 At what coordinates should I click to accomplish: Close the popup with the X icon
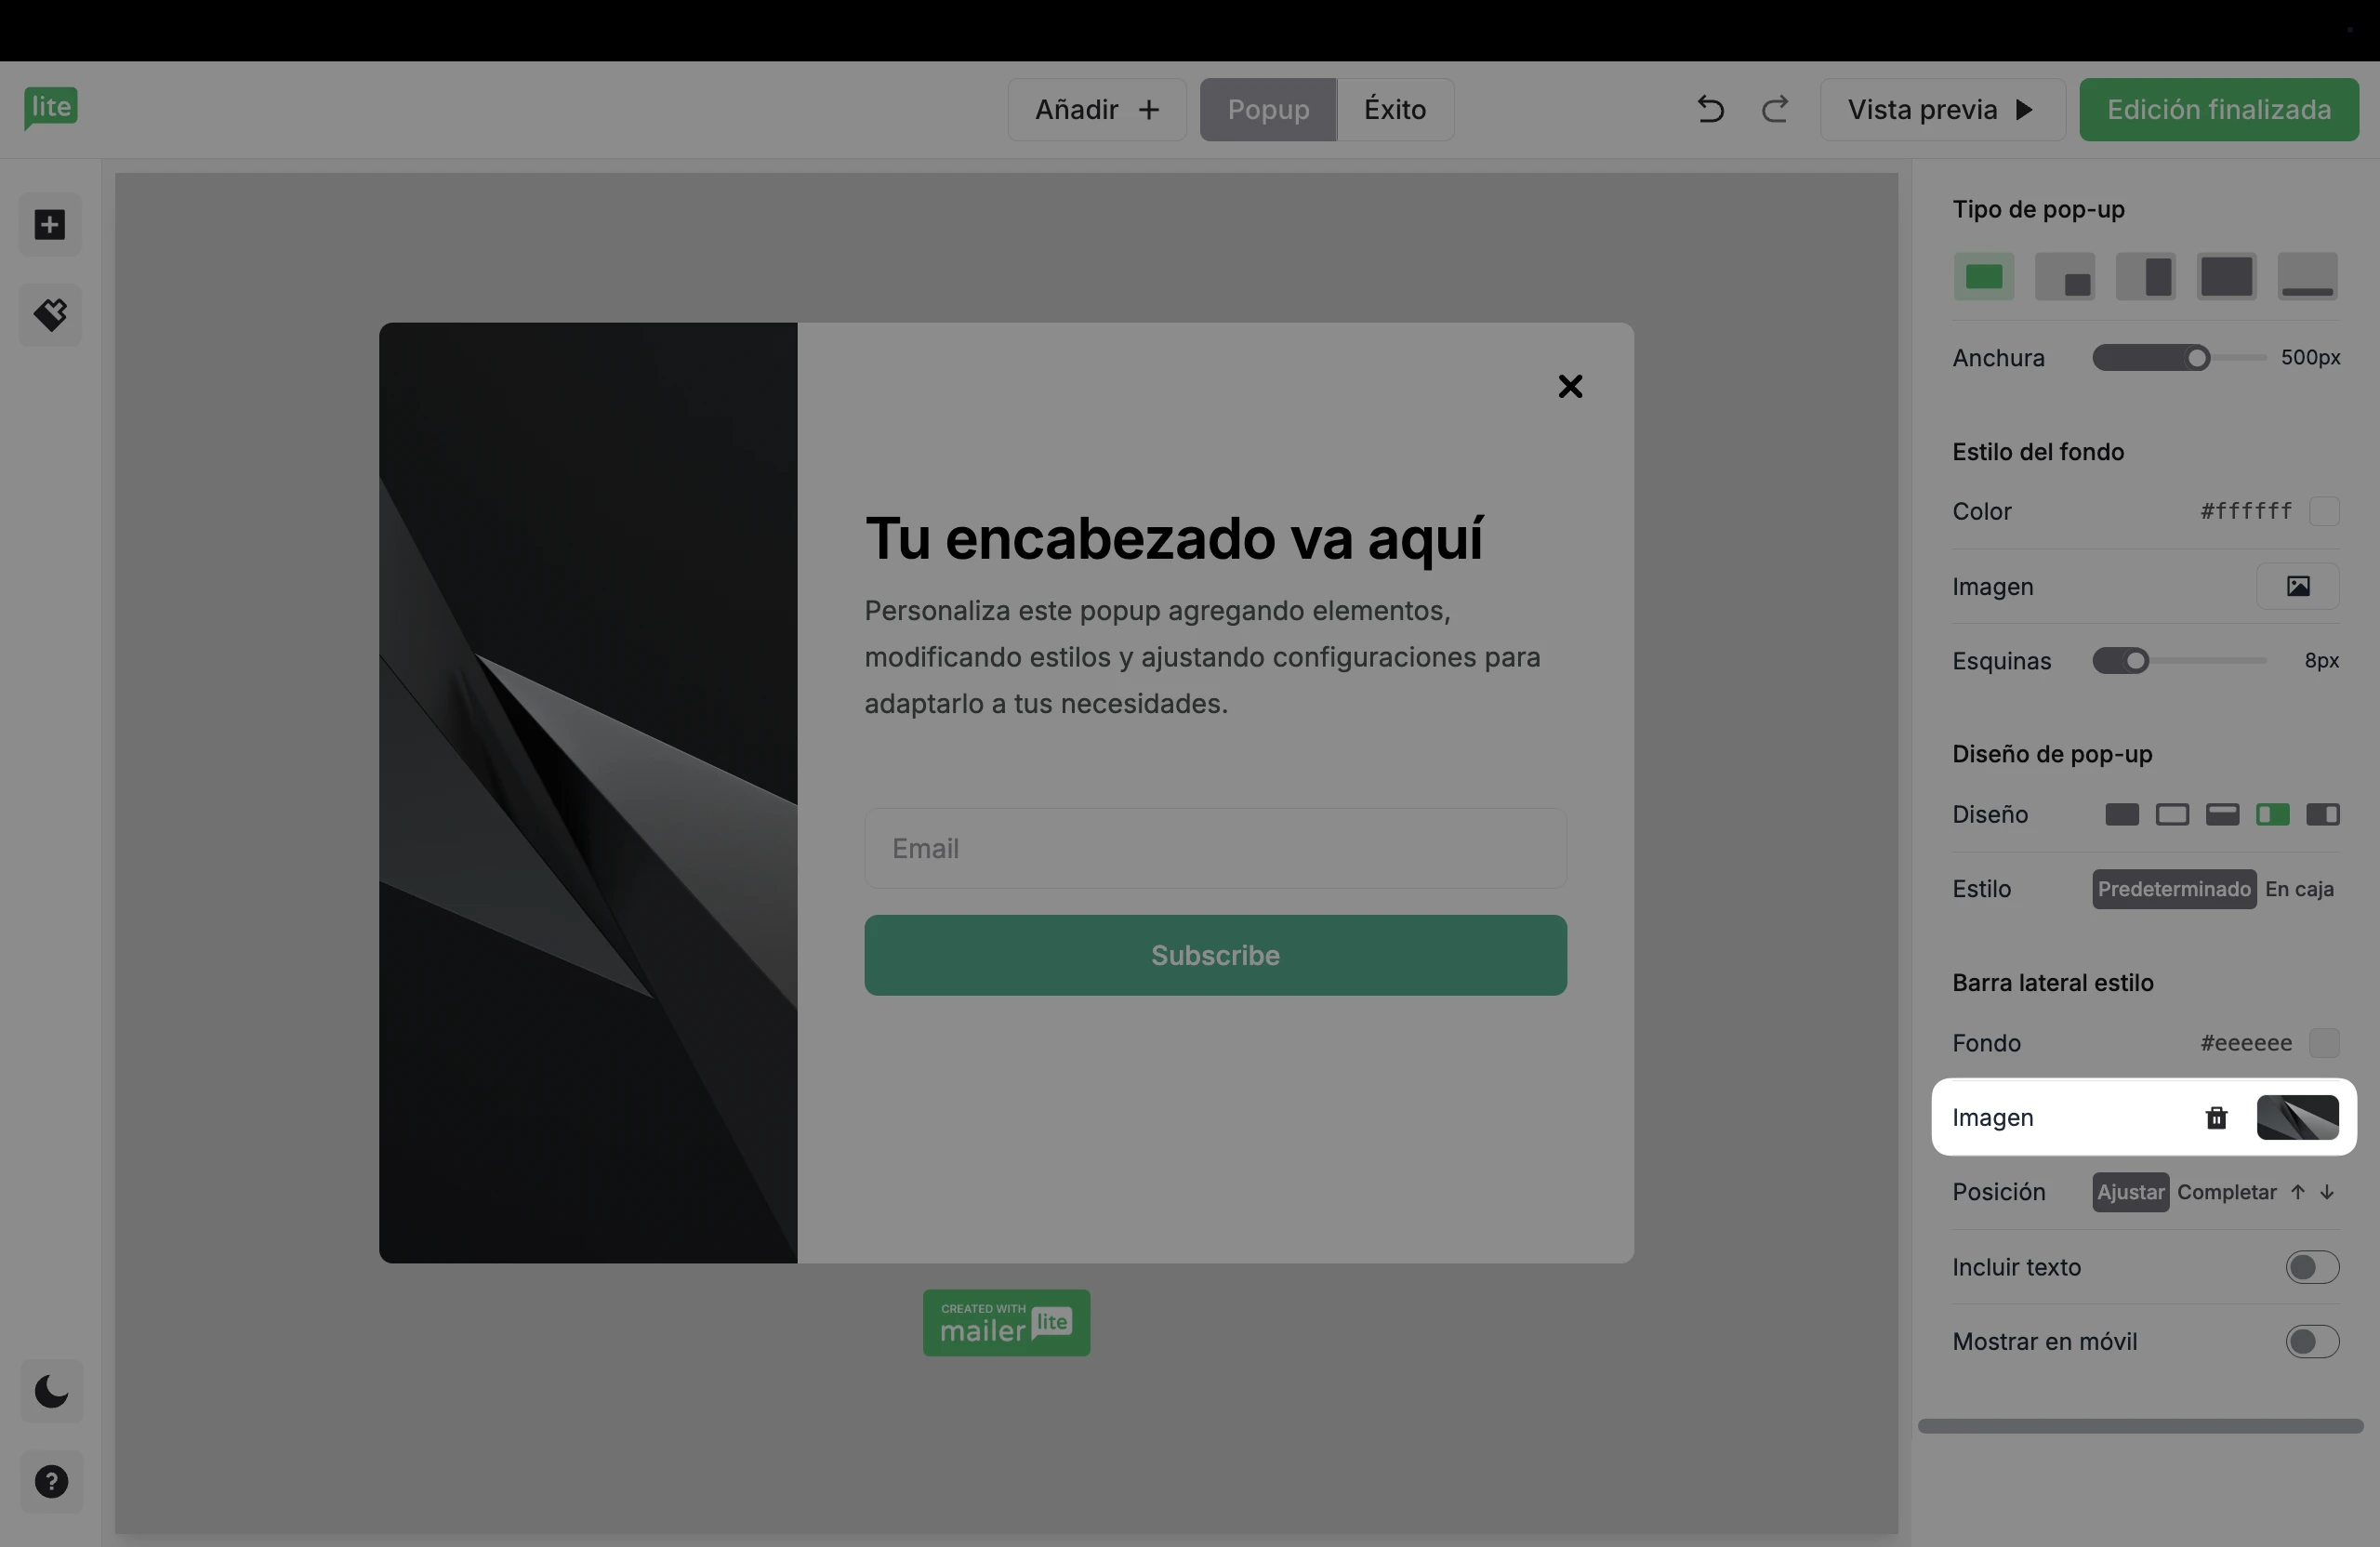coord(1570,386)
